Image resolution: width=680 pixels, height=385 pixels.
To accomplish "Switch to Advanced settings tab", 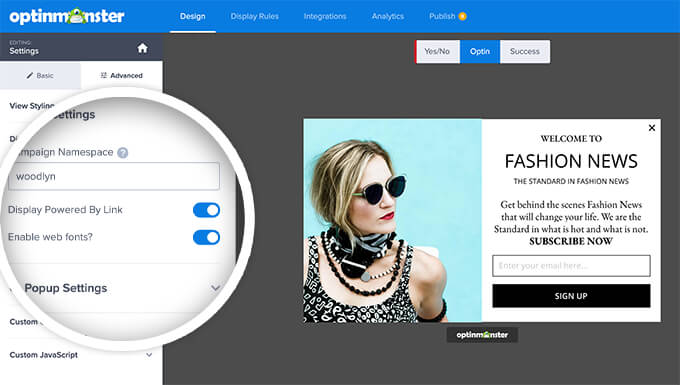I will (121, 75).
